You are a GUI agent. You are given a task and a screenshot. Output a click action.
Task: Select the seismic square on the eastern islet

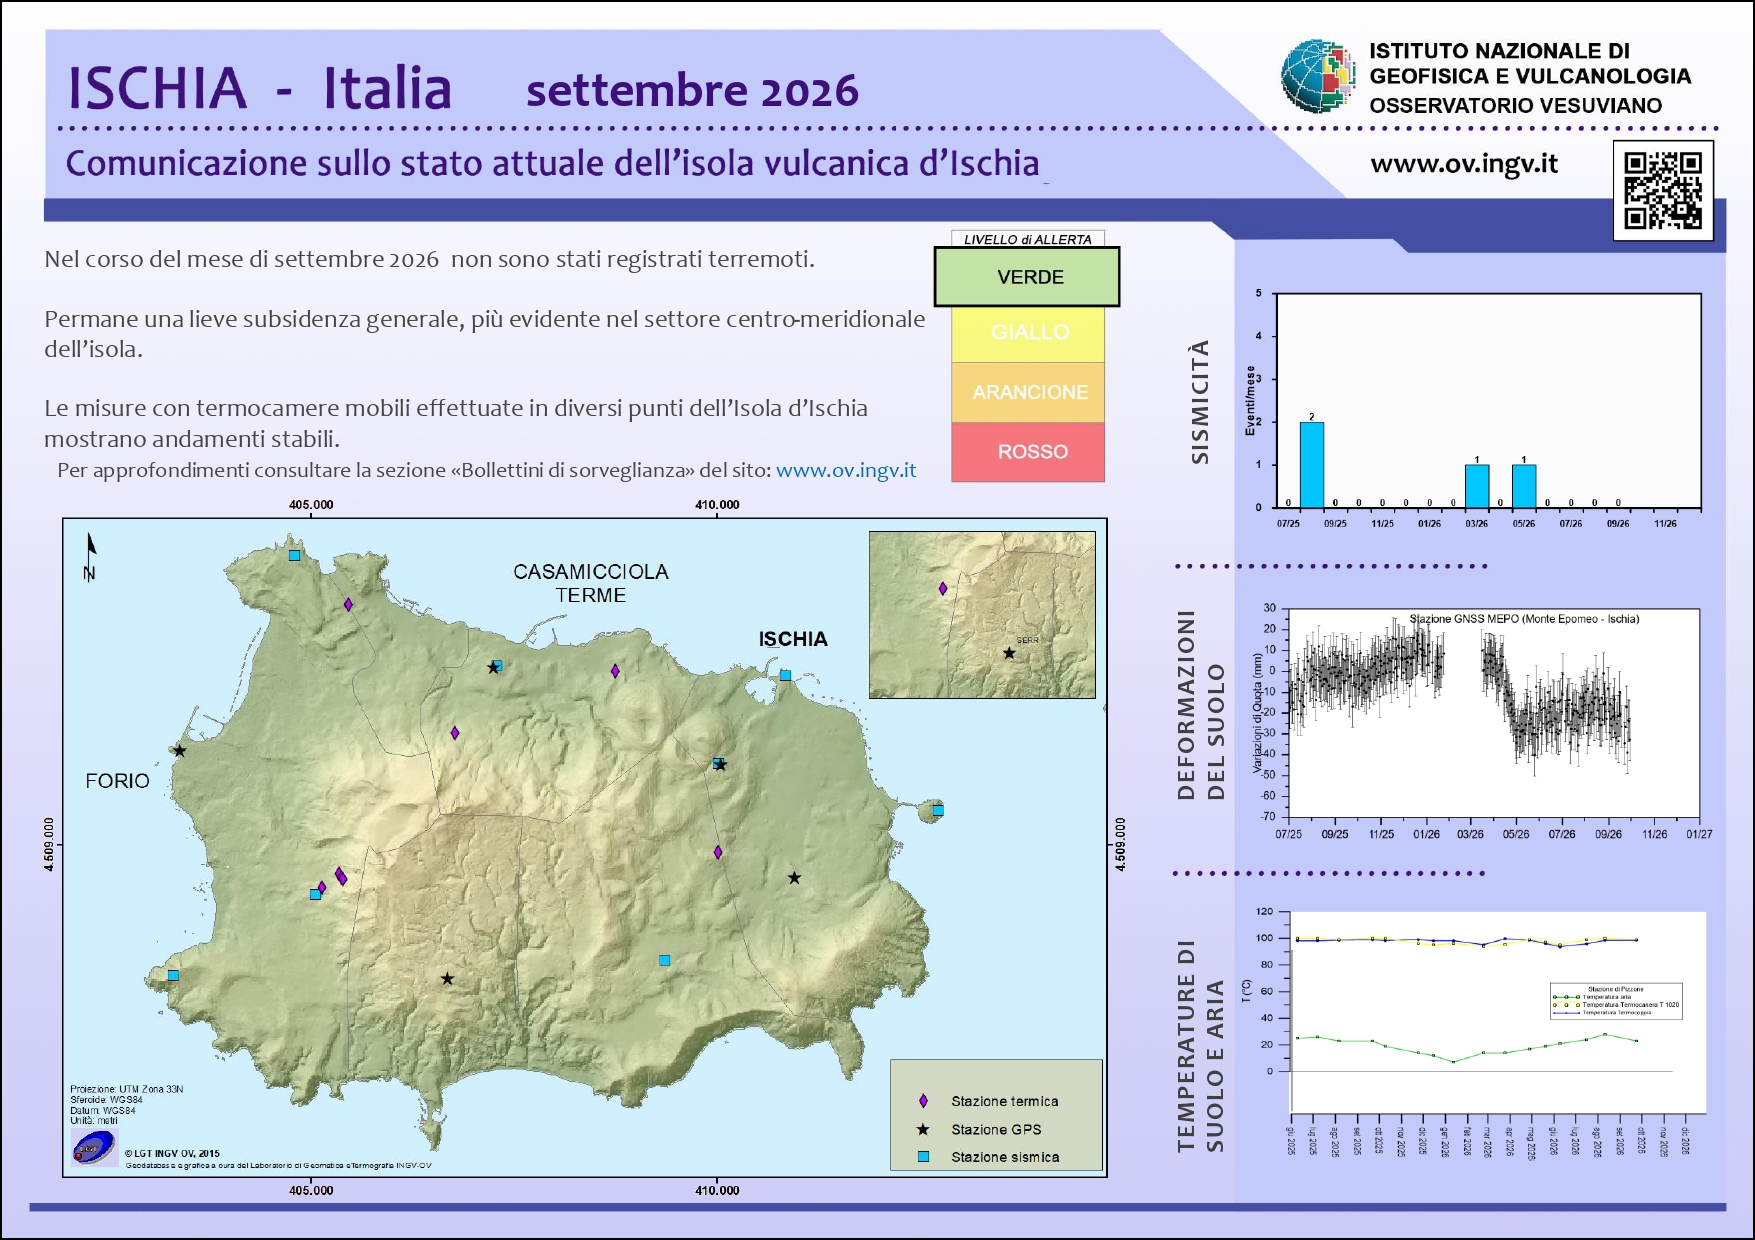click(938, 810)
